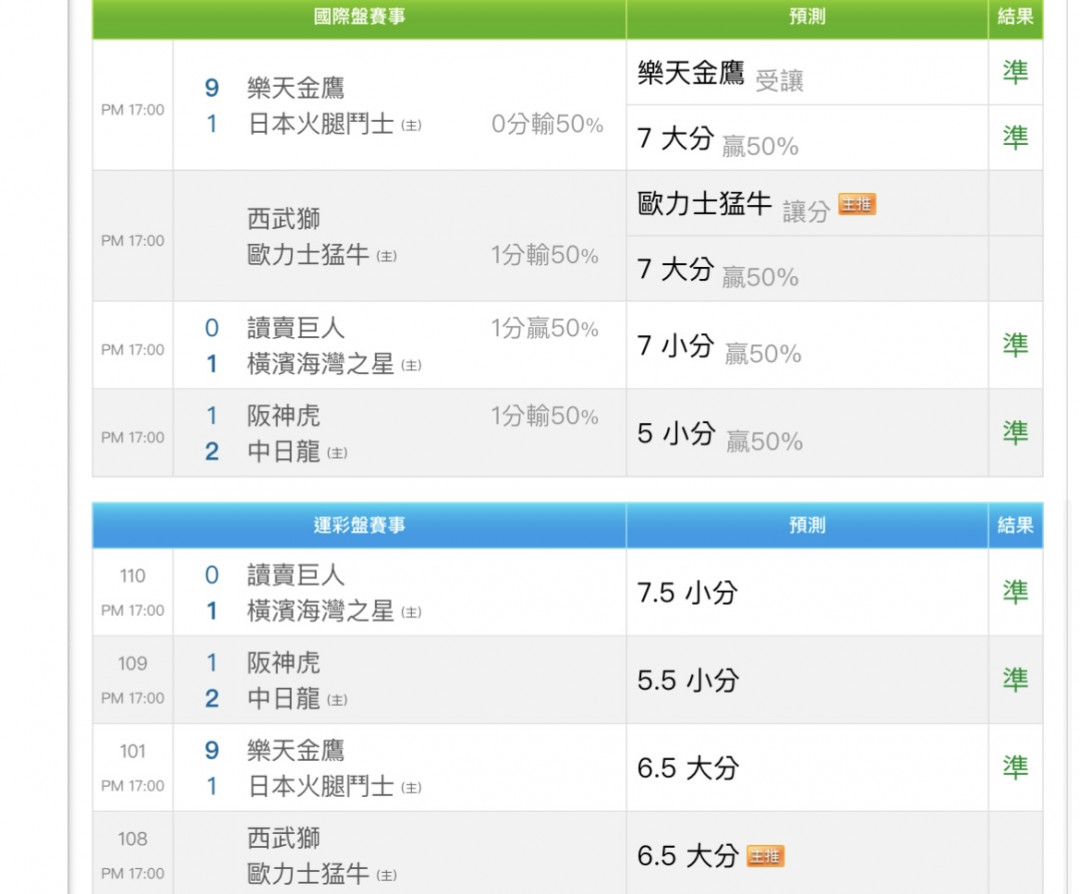Click the 主推 badge beside 歐力士猛牛 讓分
Screen dimensions: 1080x894
pos(857,205)
